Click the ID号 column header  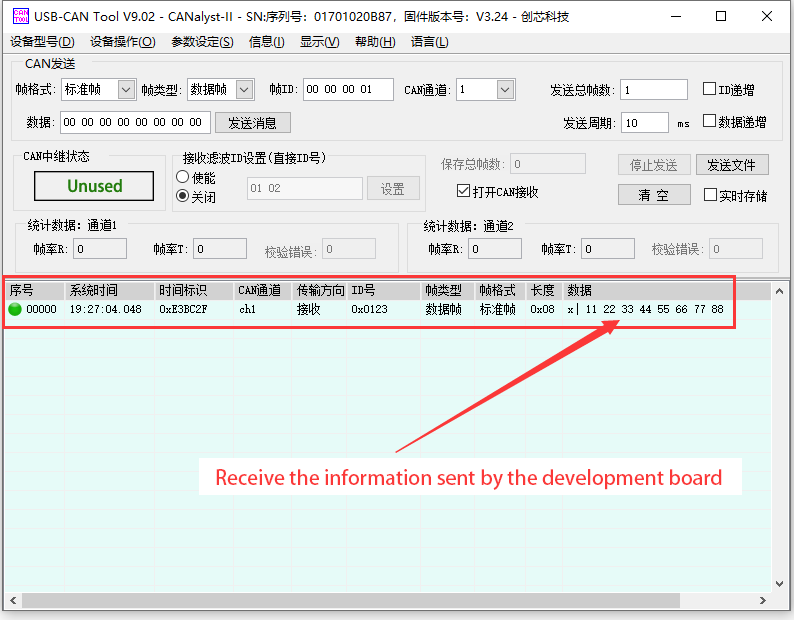384,290
